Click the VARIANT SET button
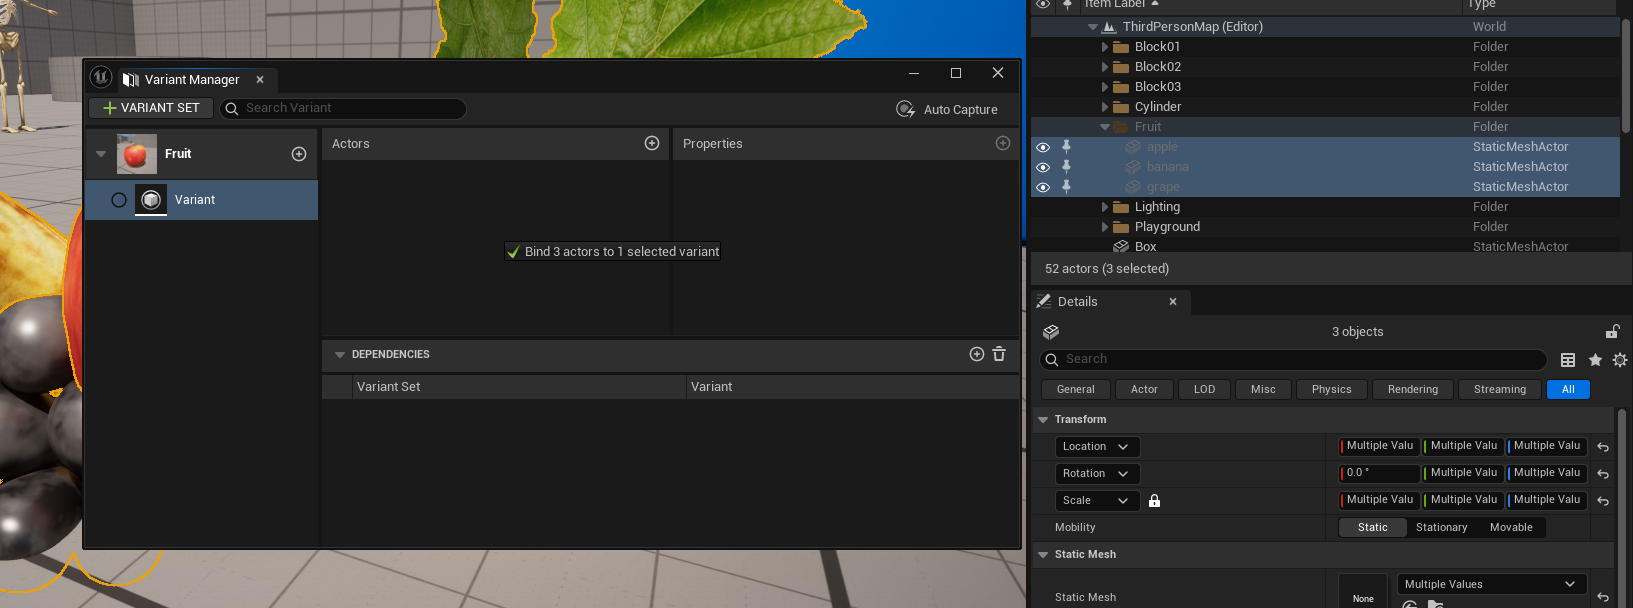1633x608 pixels. click(151, 108)
